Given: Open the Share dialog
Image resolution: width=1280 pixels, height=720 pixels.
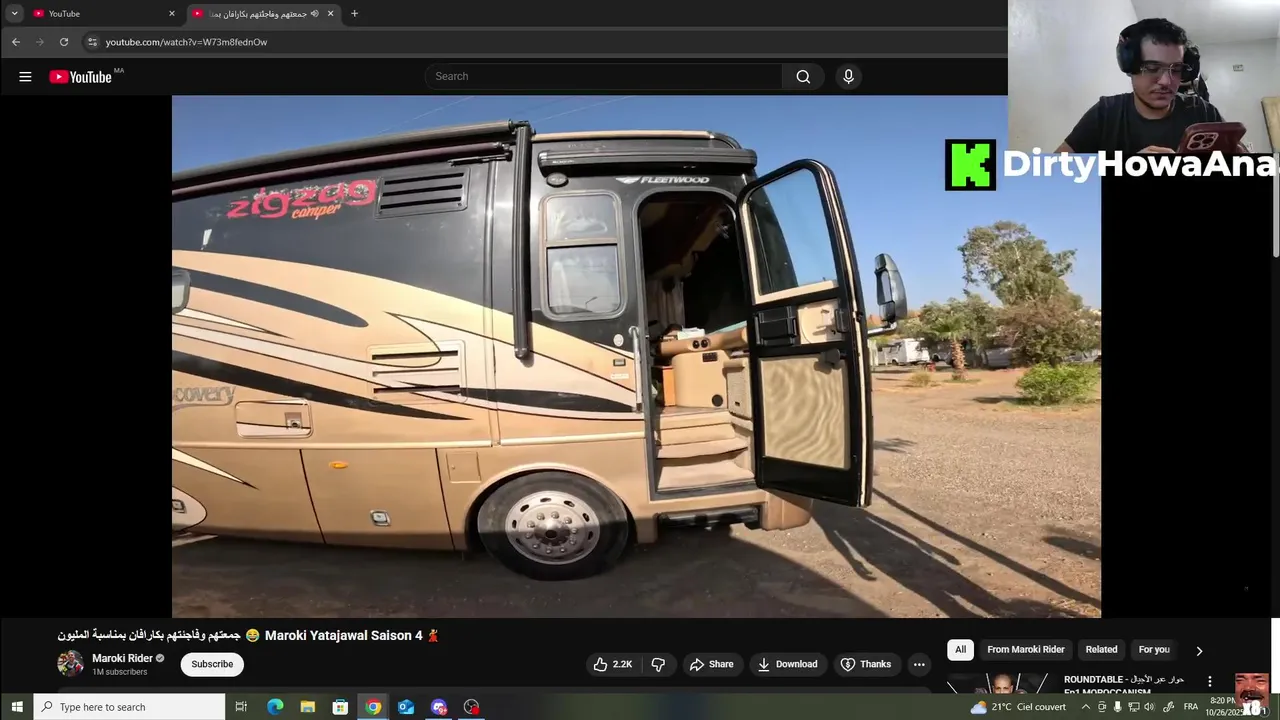Looking at the screenshot, I should tap(711, 664).
